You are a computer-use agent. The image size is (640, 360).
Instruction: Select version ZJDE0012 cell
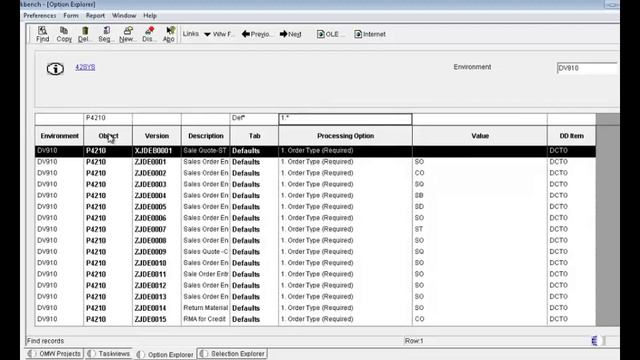pos(157,285)
